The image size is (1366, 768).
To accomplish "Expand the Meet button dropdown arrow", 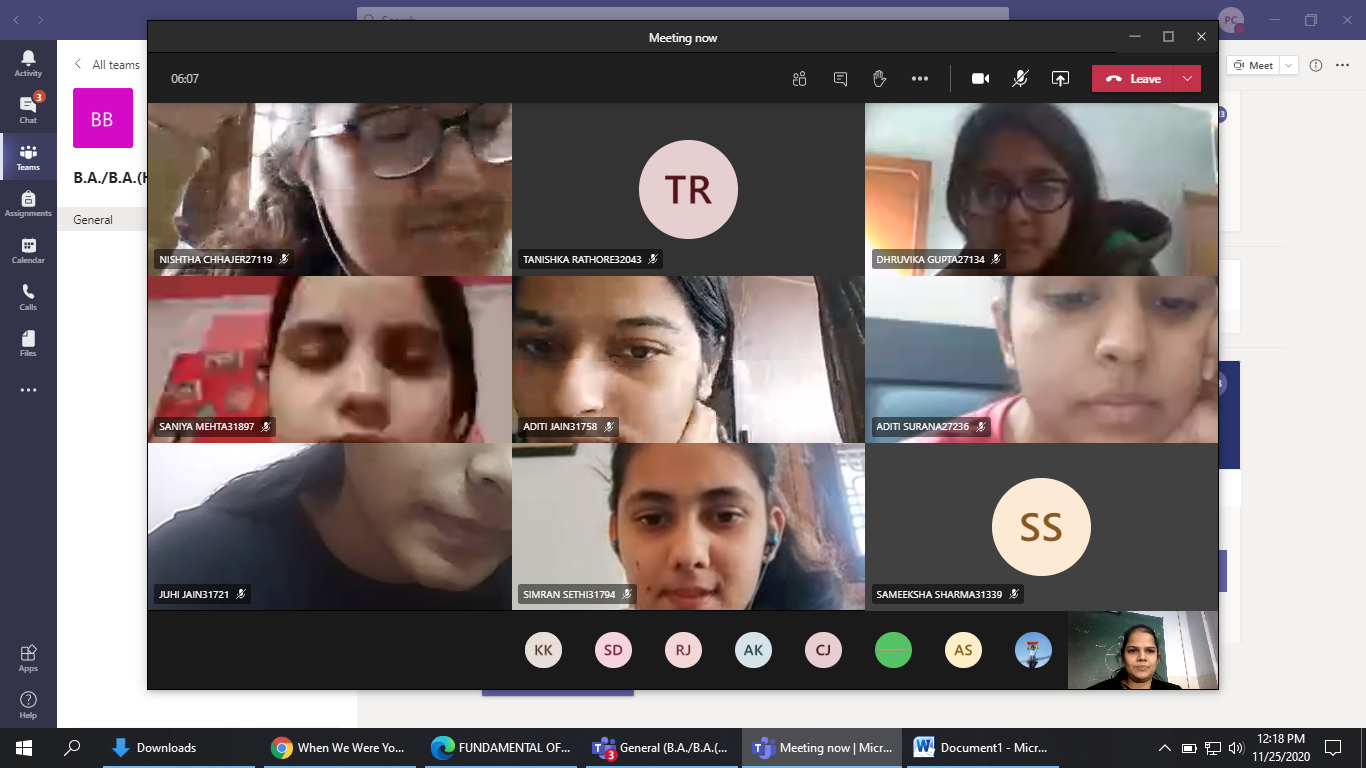I will click(x=1288, y=65).
